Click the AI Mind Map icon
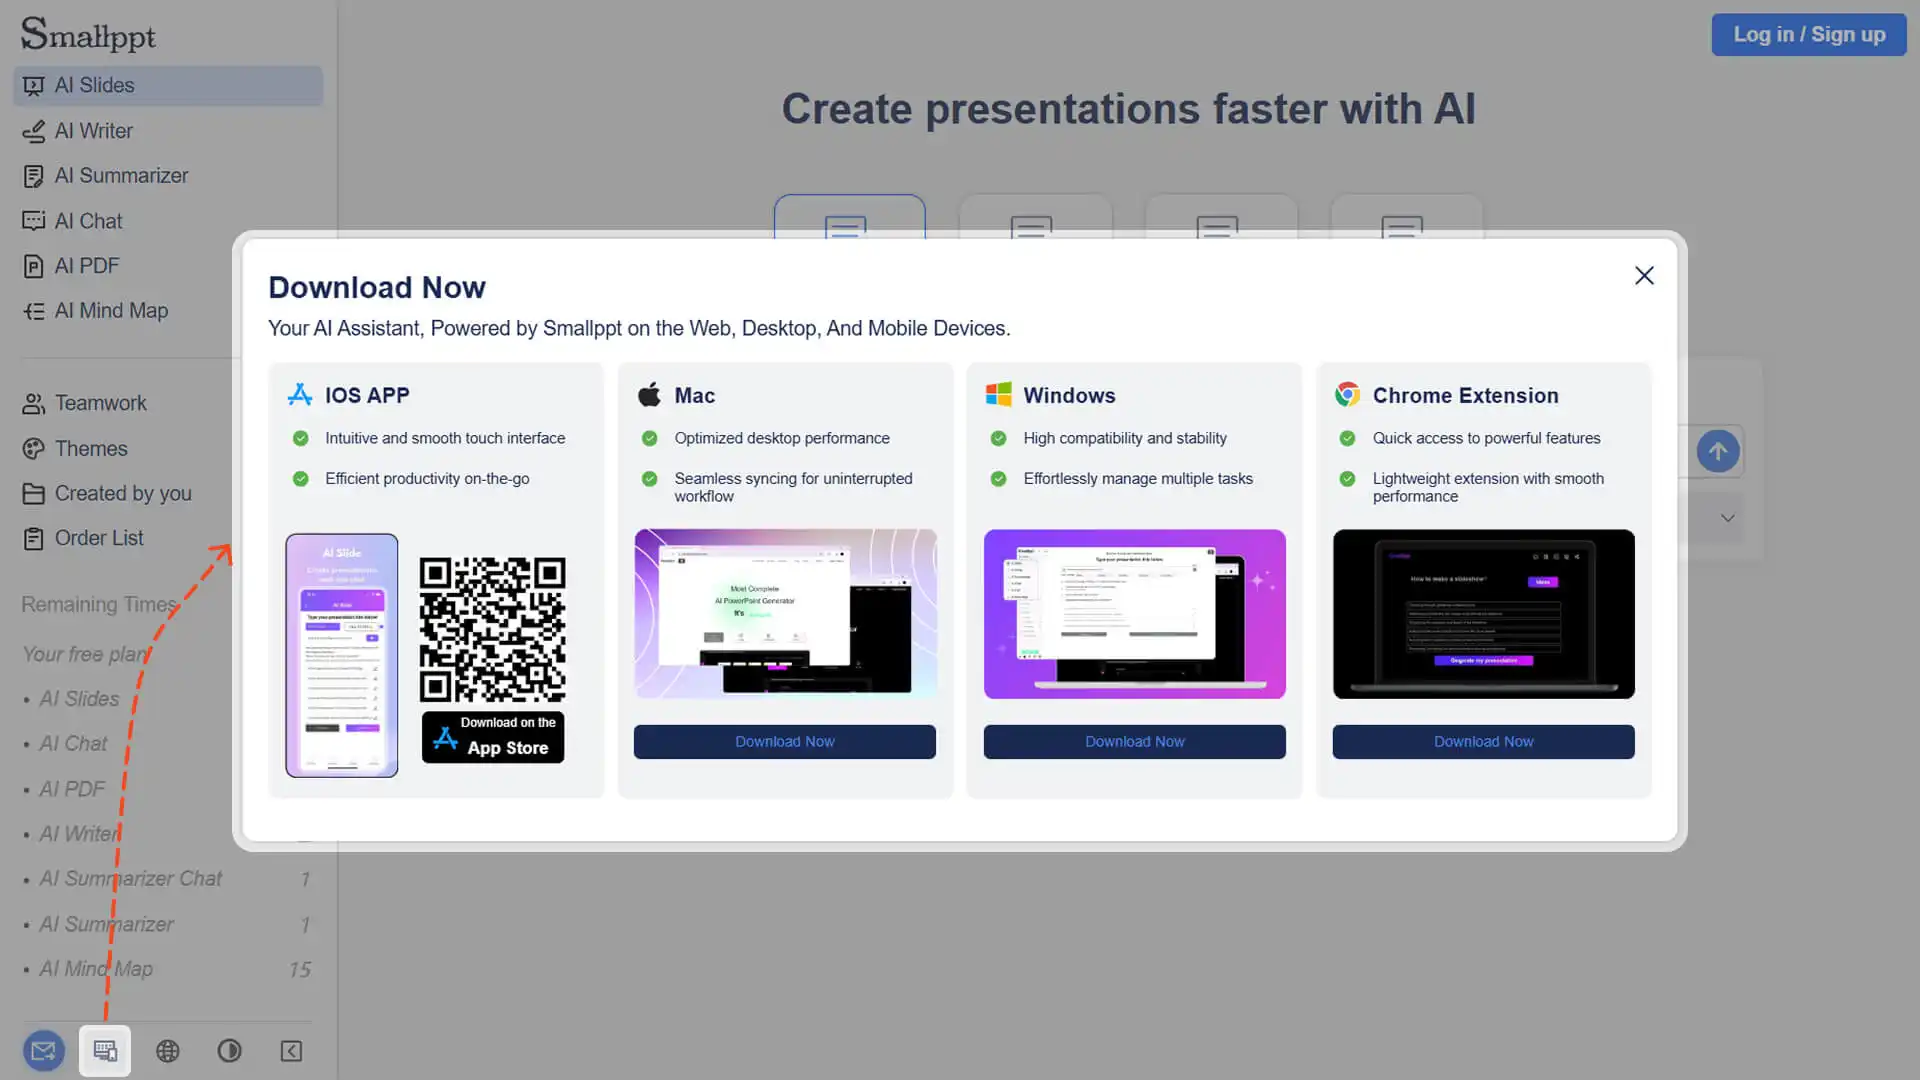 [x=33, y=311]
